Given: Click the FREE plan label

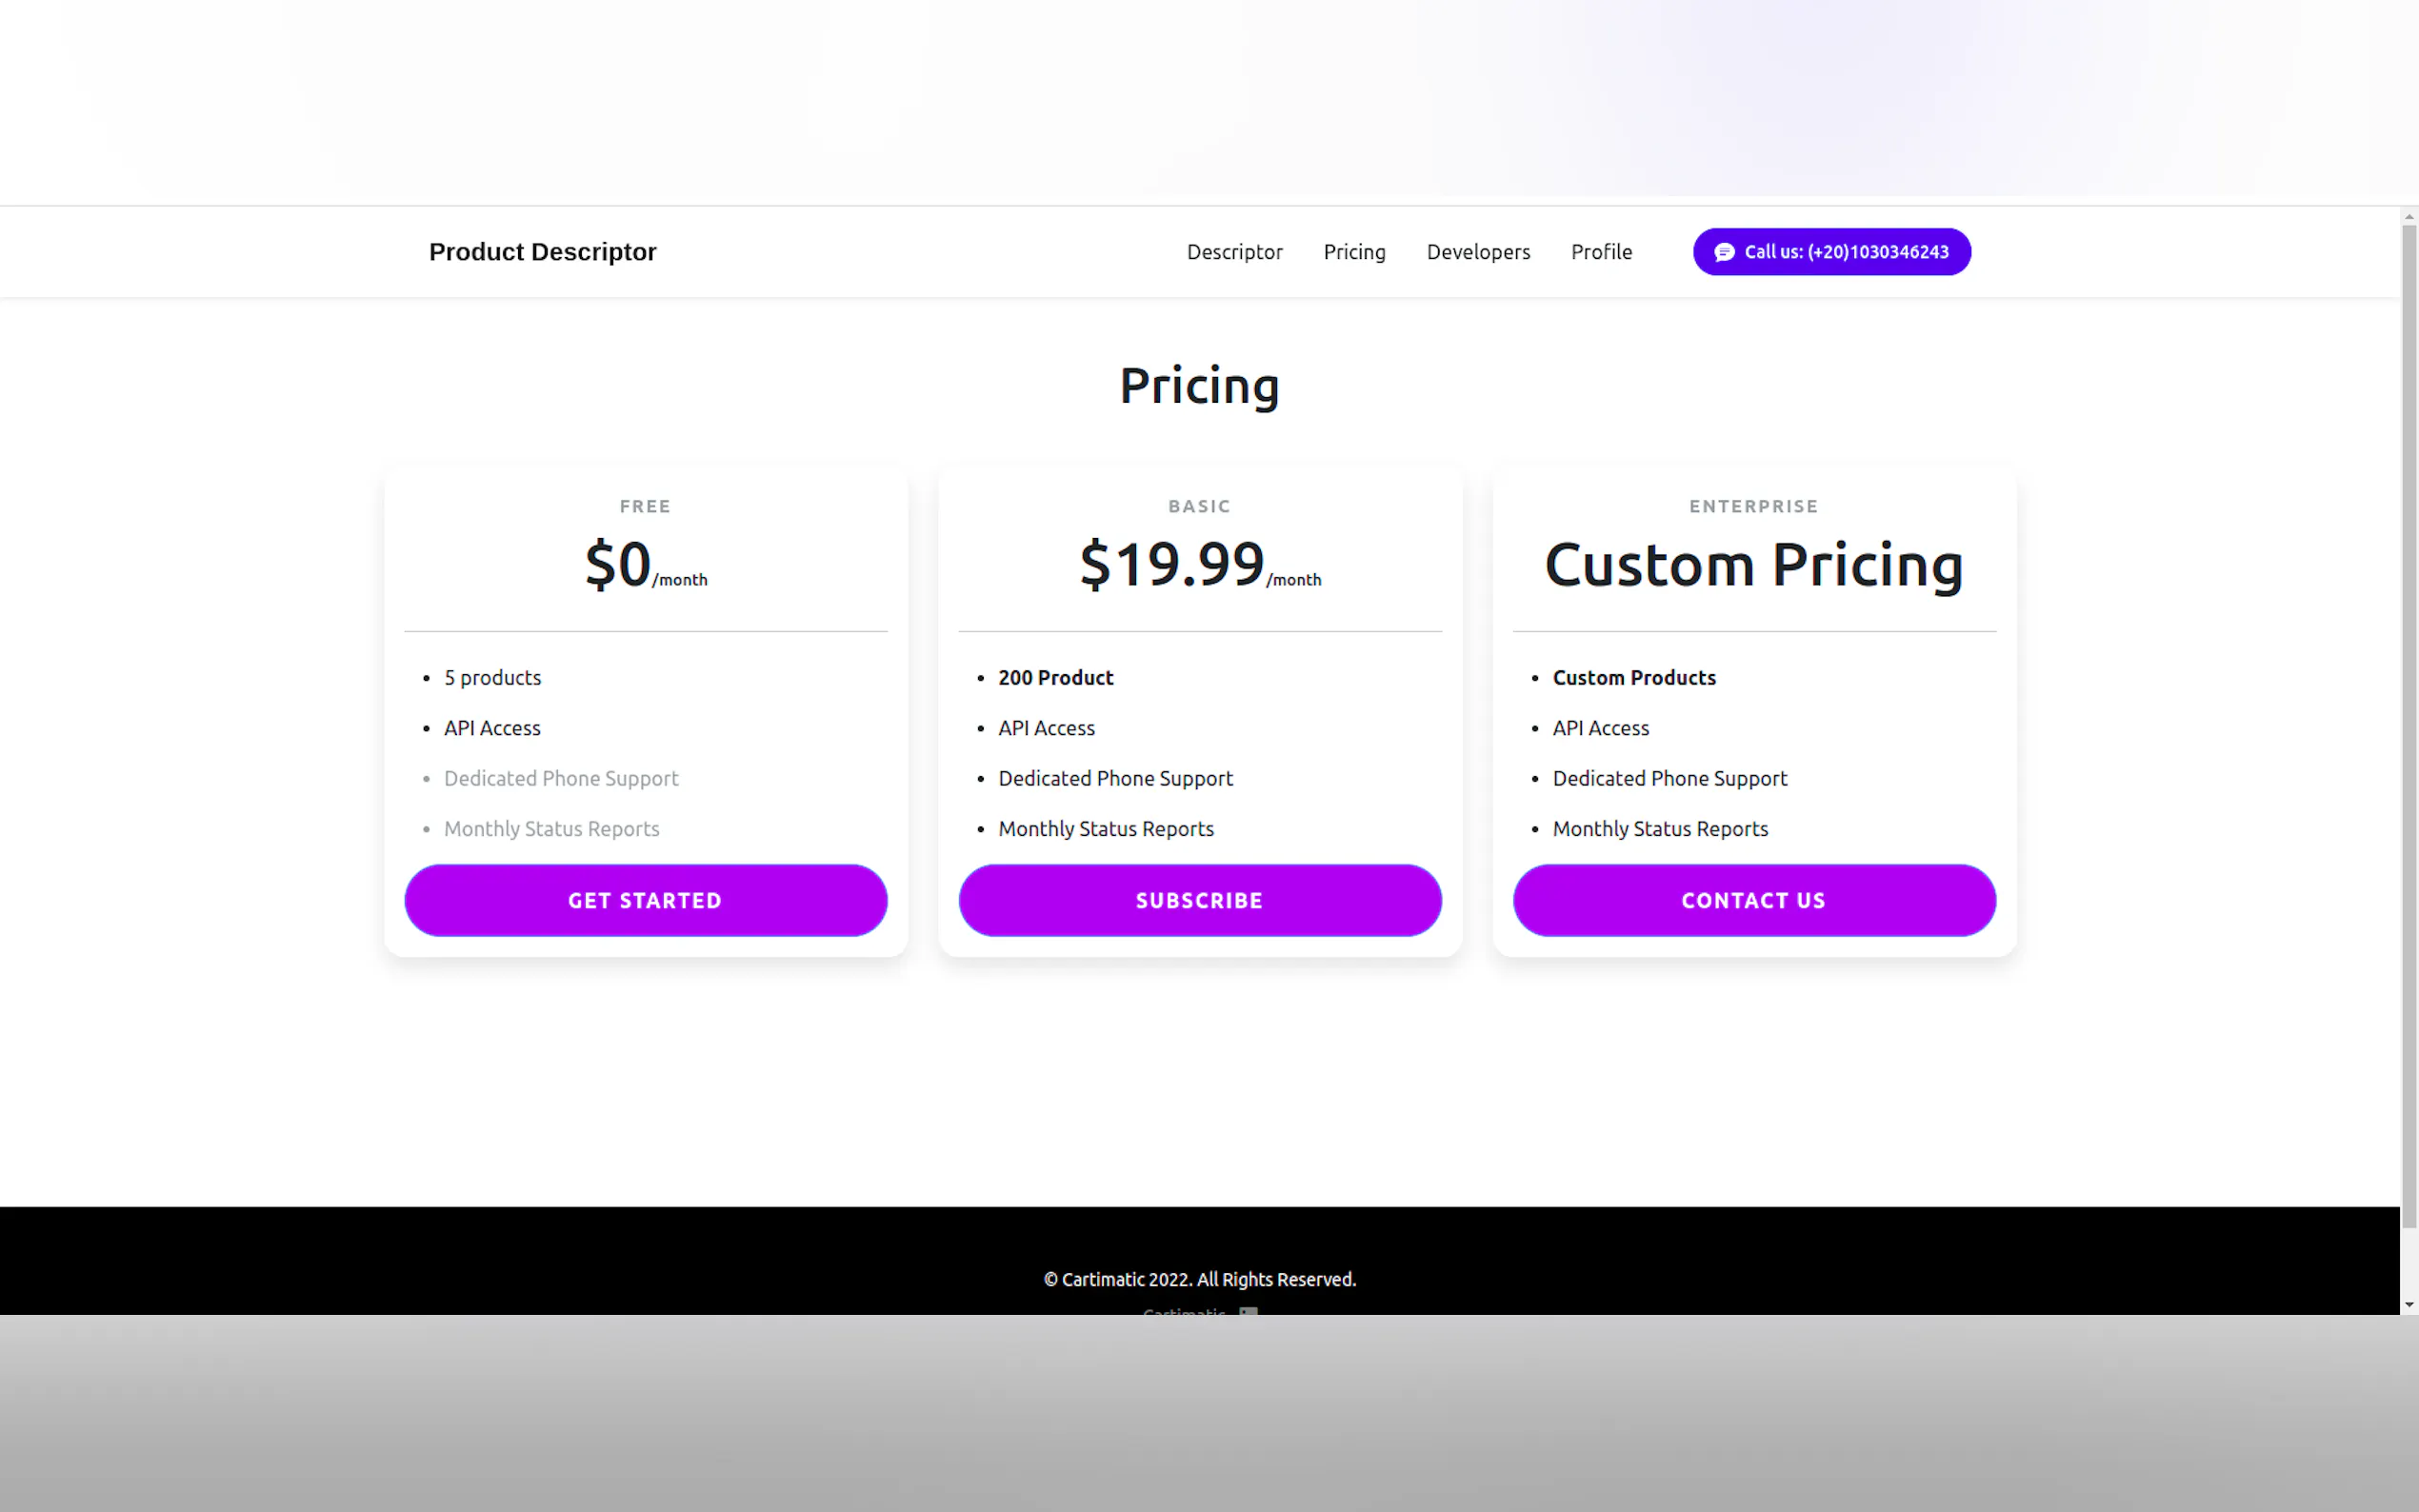Looking at the screenshot, I should click(645, 506).
